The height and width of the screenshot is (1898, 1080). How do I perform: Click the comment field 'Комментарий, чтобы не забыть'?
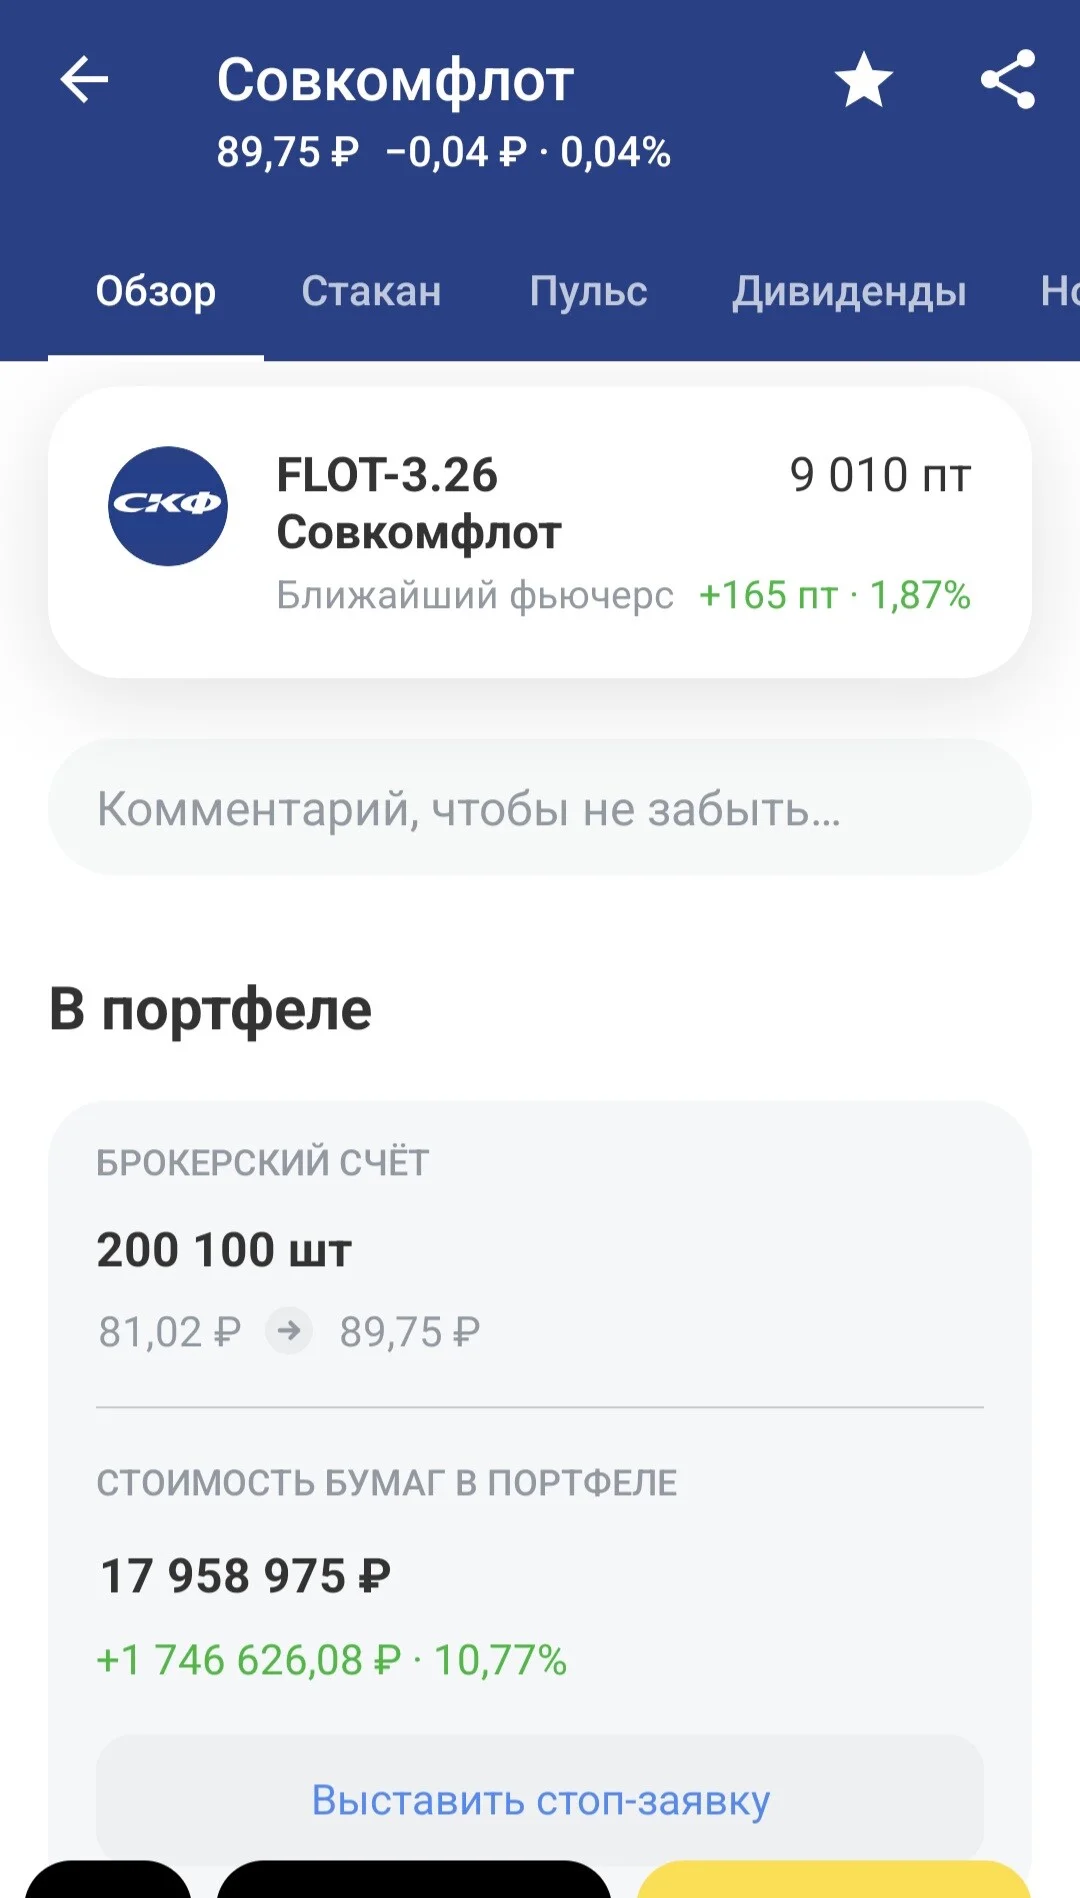pyautogui.click(x=540, y=808)
